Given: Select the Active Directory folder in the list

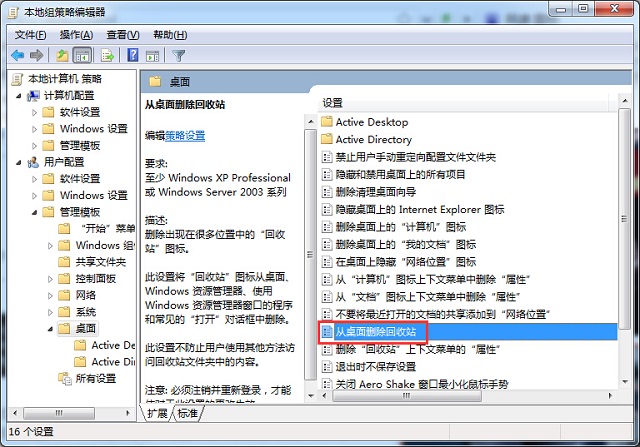Looking at the screenshot, I should click(x=373, y=140).
